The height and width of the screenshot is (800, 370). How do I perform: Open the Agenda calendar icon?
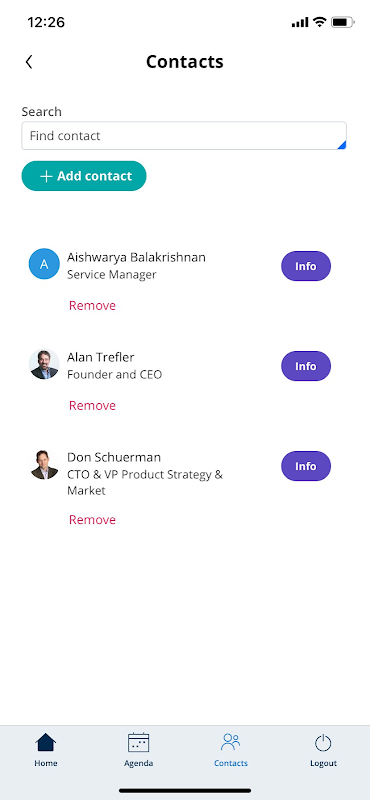[138, 742]
